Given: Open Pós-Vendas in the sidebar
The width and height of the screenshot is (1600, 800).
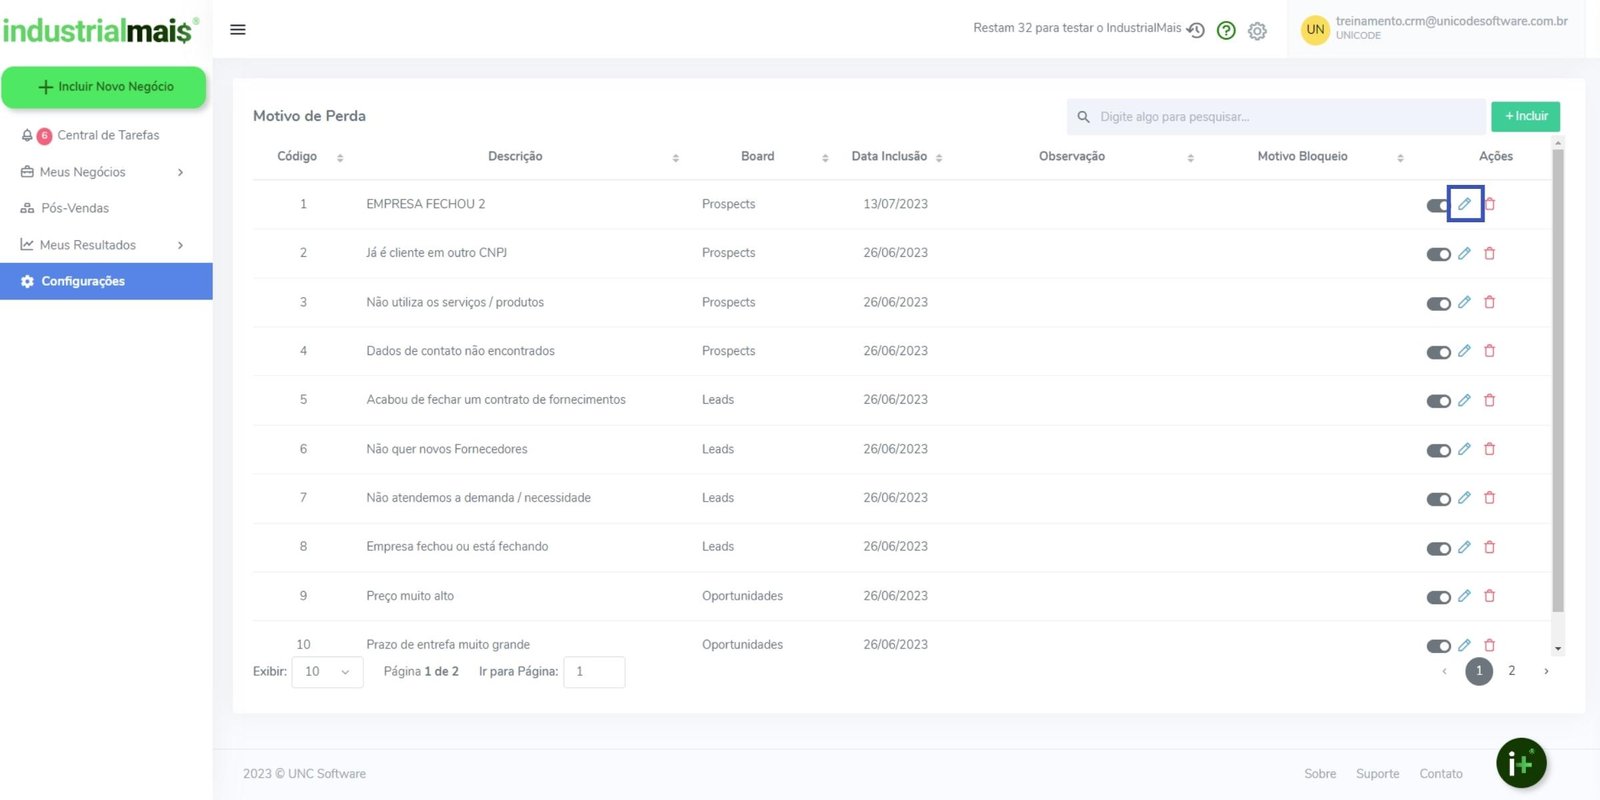Looking at the screenshot, I should tap(75, 208).
